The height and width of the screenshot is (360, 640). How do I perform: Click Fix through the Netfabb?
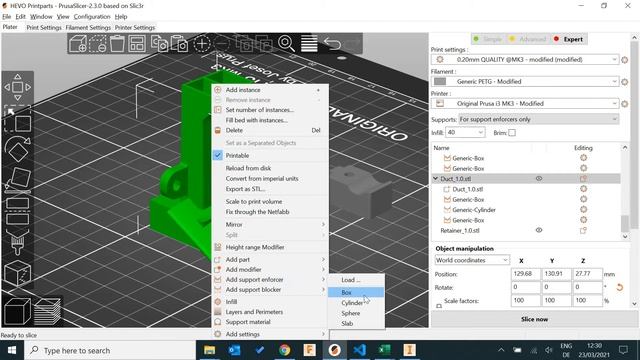270,212
